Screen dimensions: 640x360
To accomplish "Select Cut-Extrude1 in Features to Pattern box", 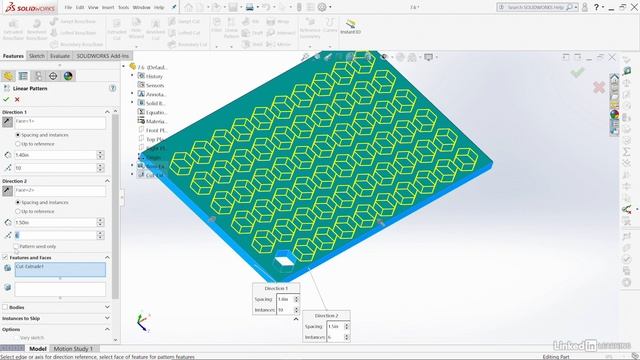I will coord(30,267).
